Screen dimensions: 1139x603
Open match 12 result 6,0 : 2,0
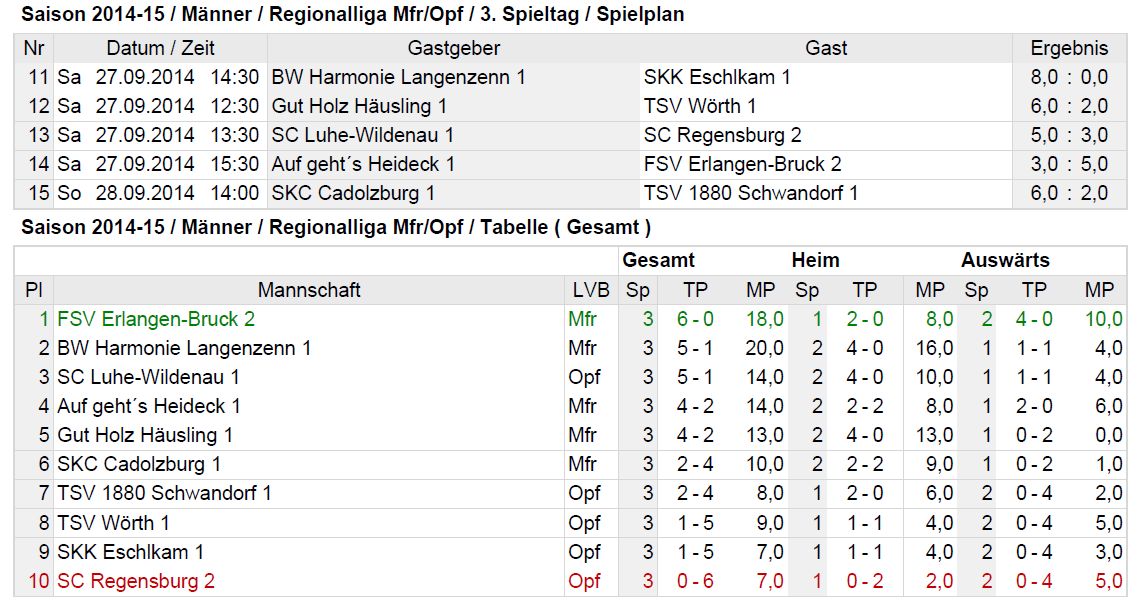click(1069, 106)
